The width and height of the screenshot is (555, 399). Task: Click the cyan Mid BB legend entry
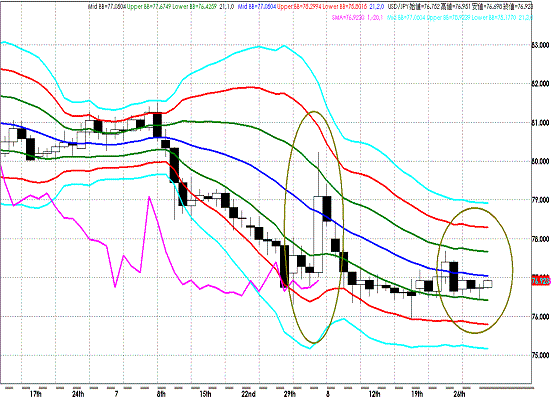coord(407,17)
